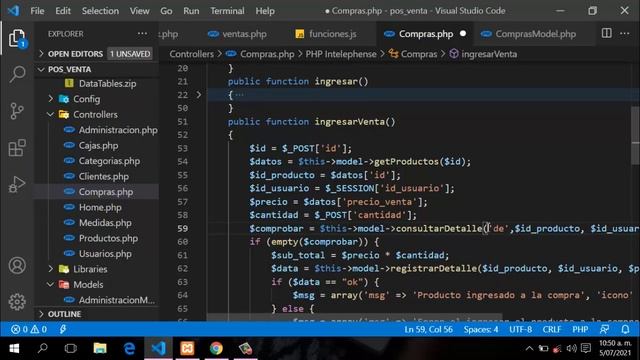Click Ln 59, Col 56 in status bar
640x360 pixels.
pos(428,329)
